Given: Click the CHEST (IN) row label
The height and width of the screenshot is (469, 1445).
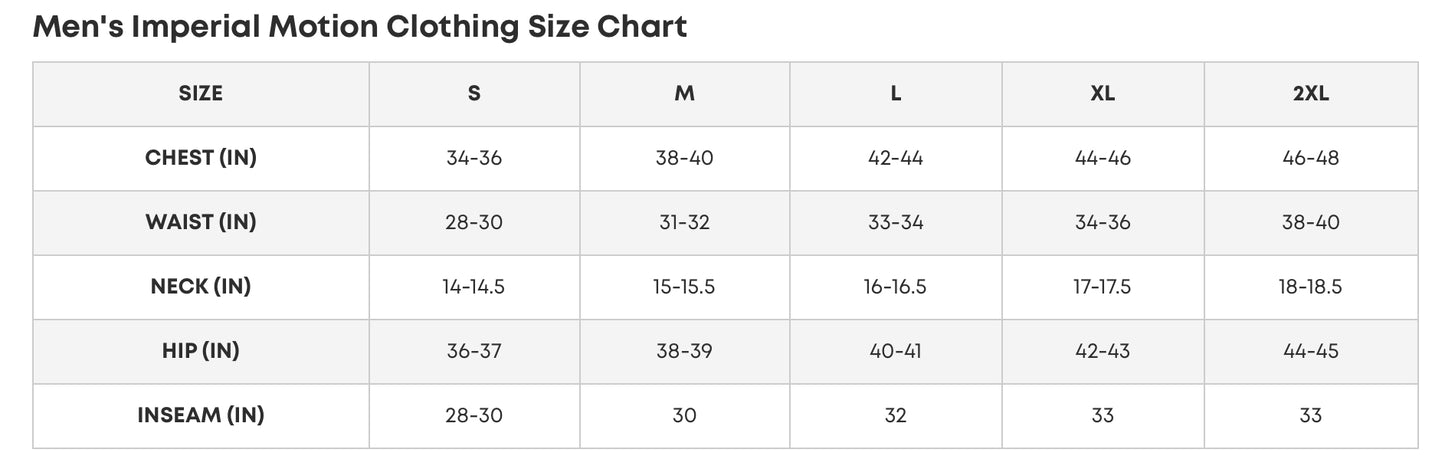Looking at the screenshot, I should coord(201,158).
